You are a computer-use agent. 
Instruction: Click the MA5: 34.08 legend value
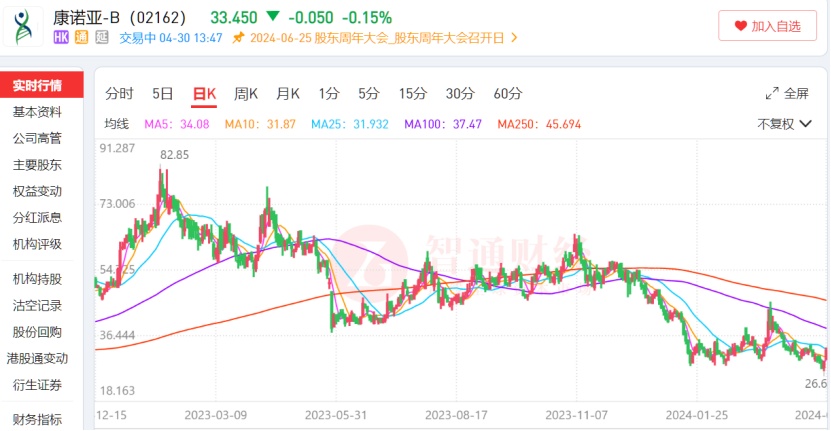click(x=177, y=124)
